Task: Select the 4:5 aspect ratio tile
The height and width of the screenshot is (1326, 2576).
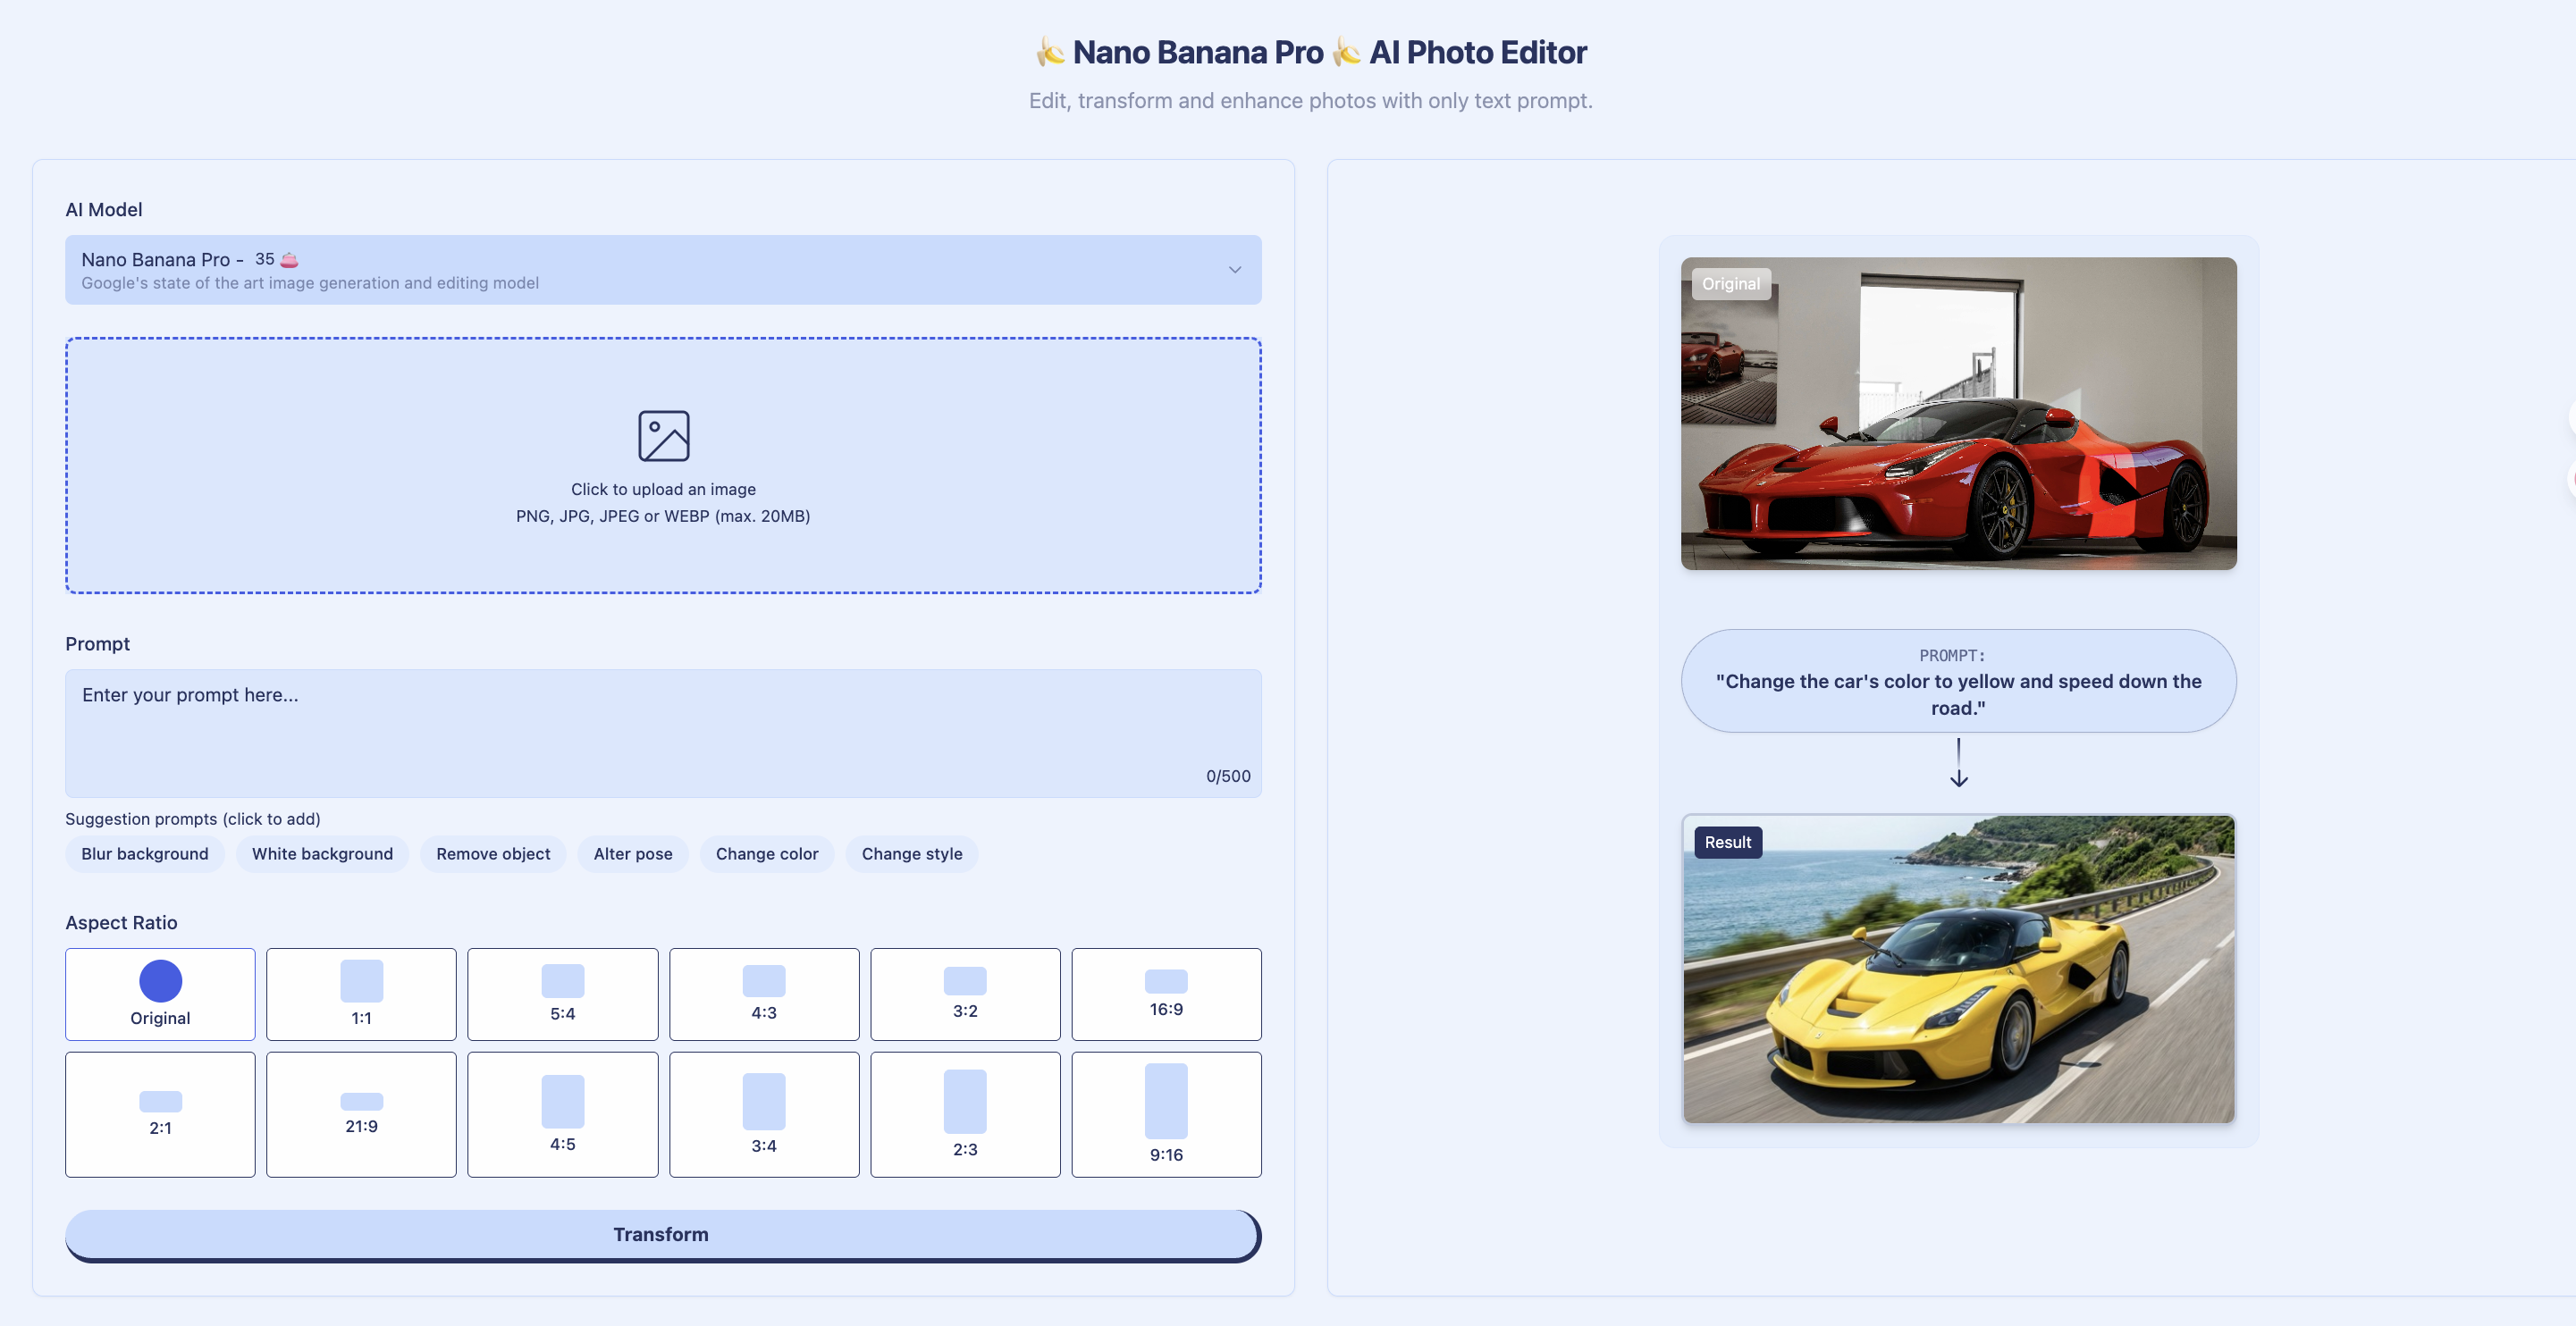Action: tap(562, 1114)
